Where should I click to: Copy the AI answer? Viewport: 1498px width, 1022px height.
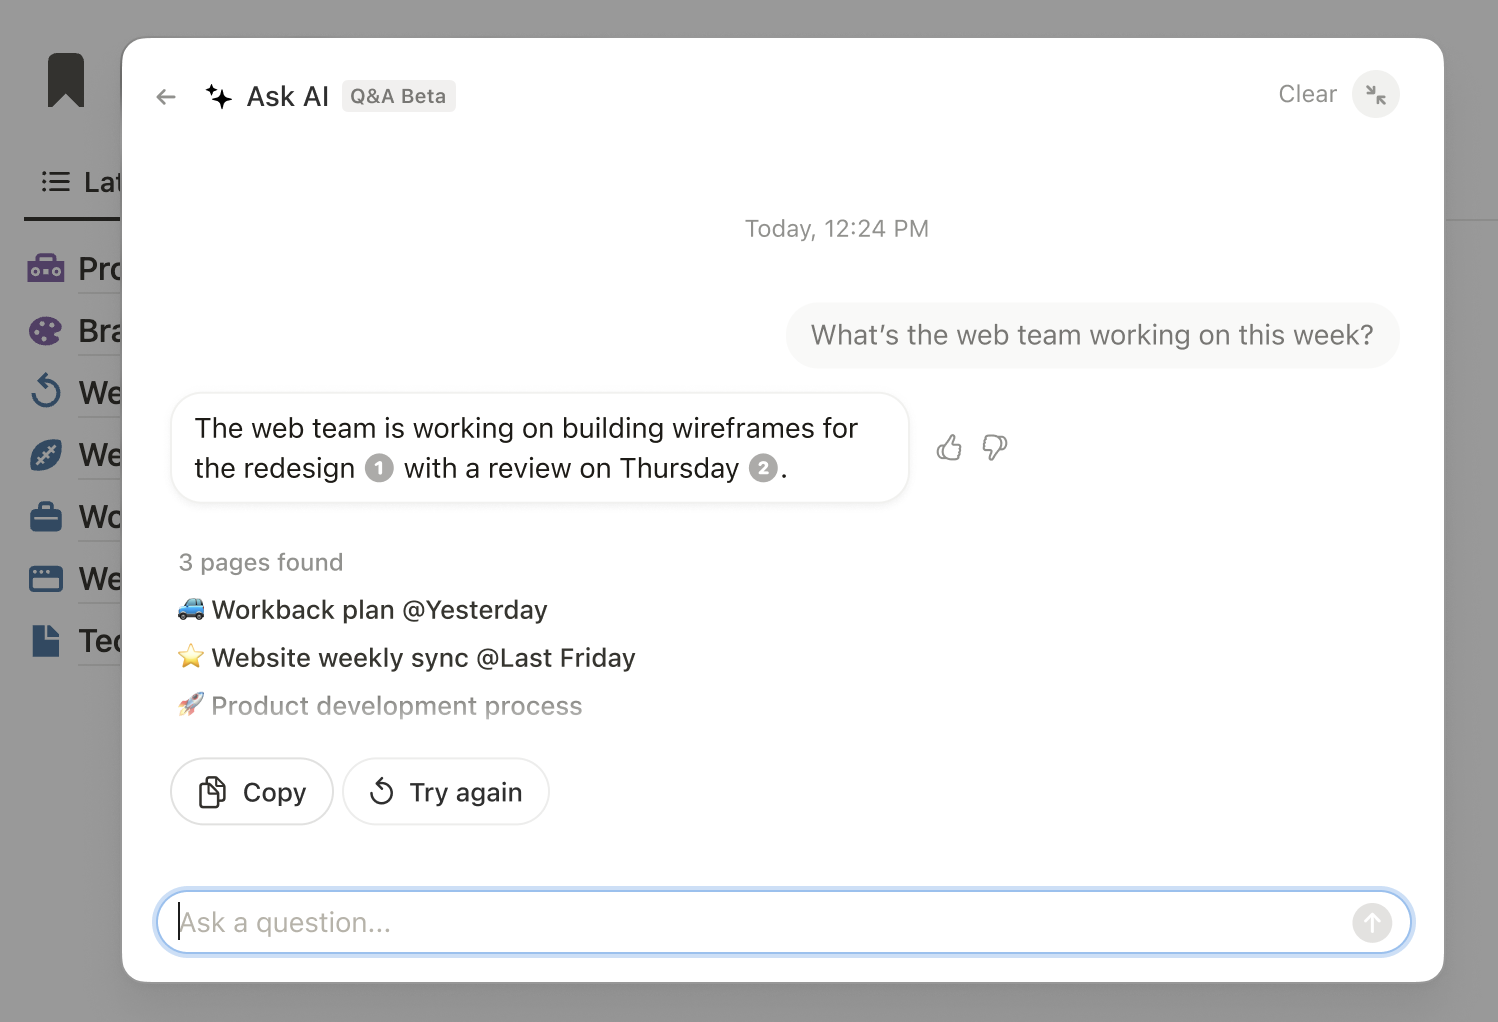252,792
